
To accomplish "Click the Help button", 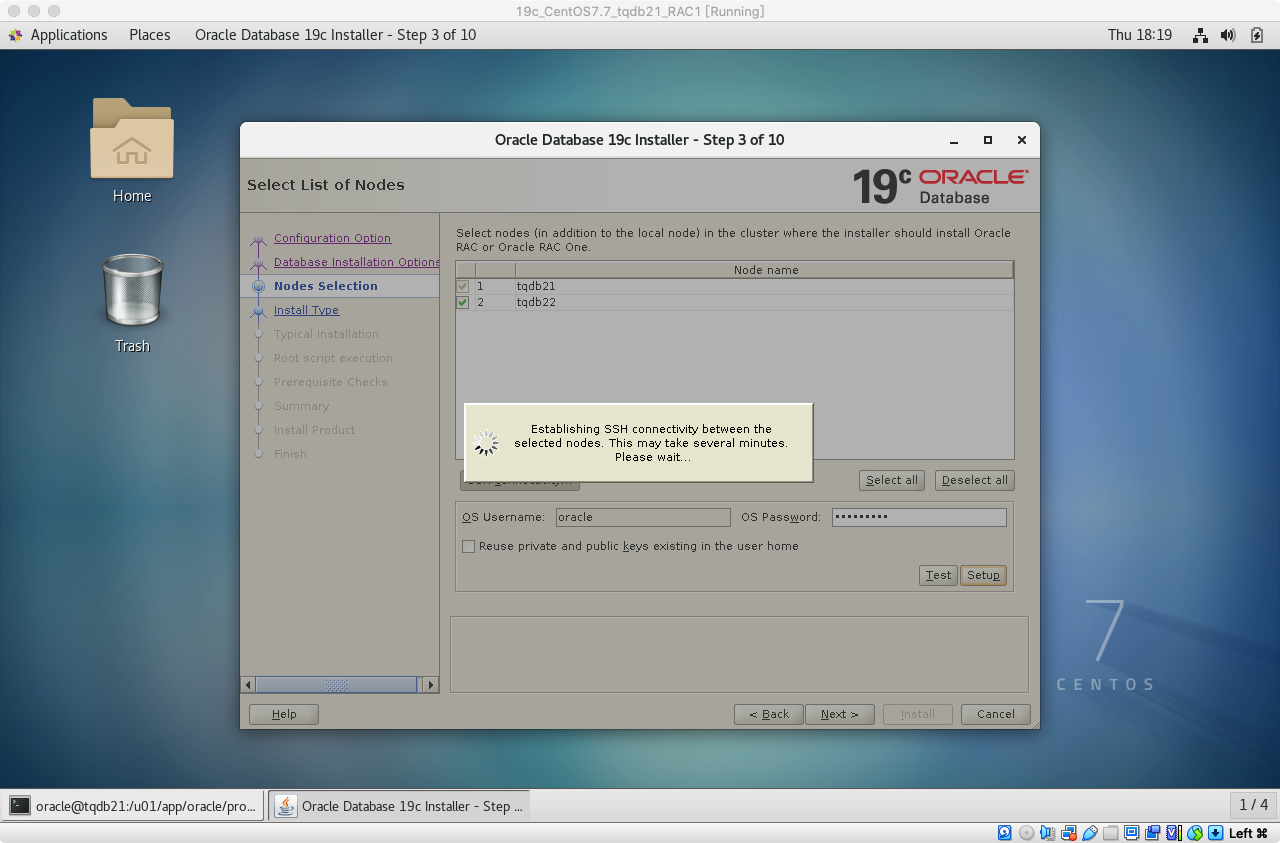I will pos(284,714).
